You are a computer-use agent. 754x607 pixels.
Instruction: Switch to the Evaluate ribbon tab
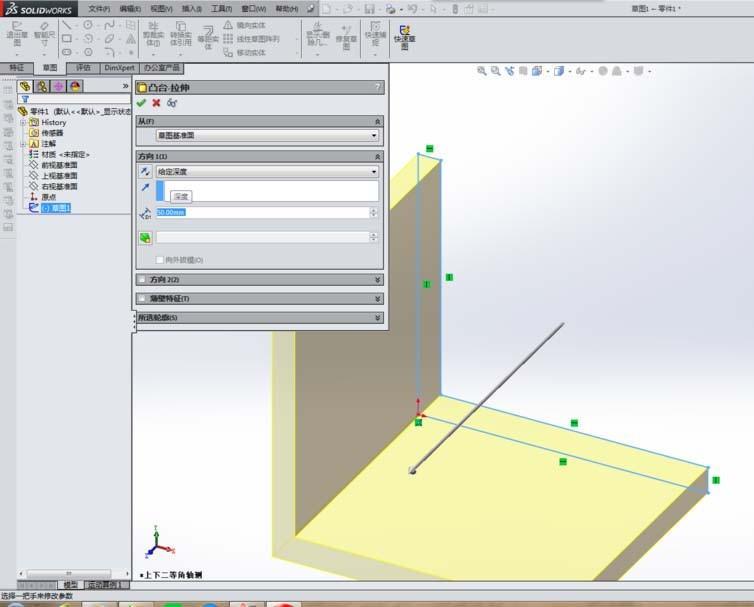click(83, 68)
